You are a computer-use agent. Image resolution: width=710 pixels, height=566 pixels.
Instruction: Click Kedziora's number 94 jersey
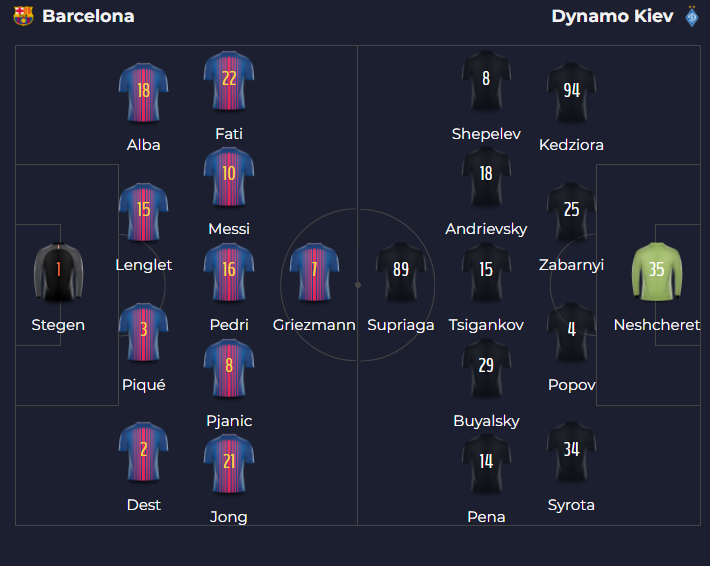click(571, 92)
